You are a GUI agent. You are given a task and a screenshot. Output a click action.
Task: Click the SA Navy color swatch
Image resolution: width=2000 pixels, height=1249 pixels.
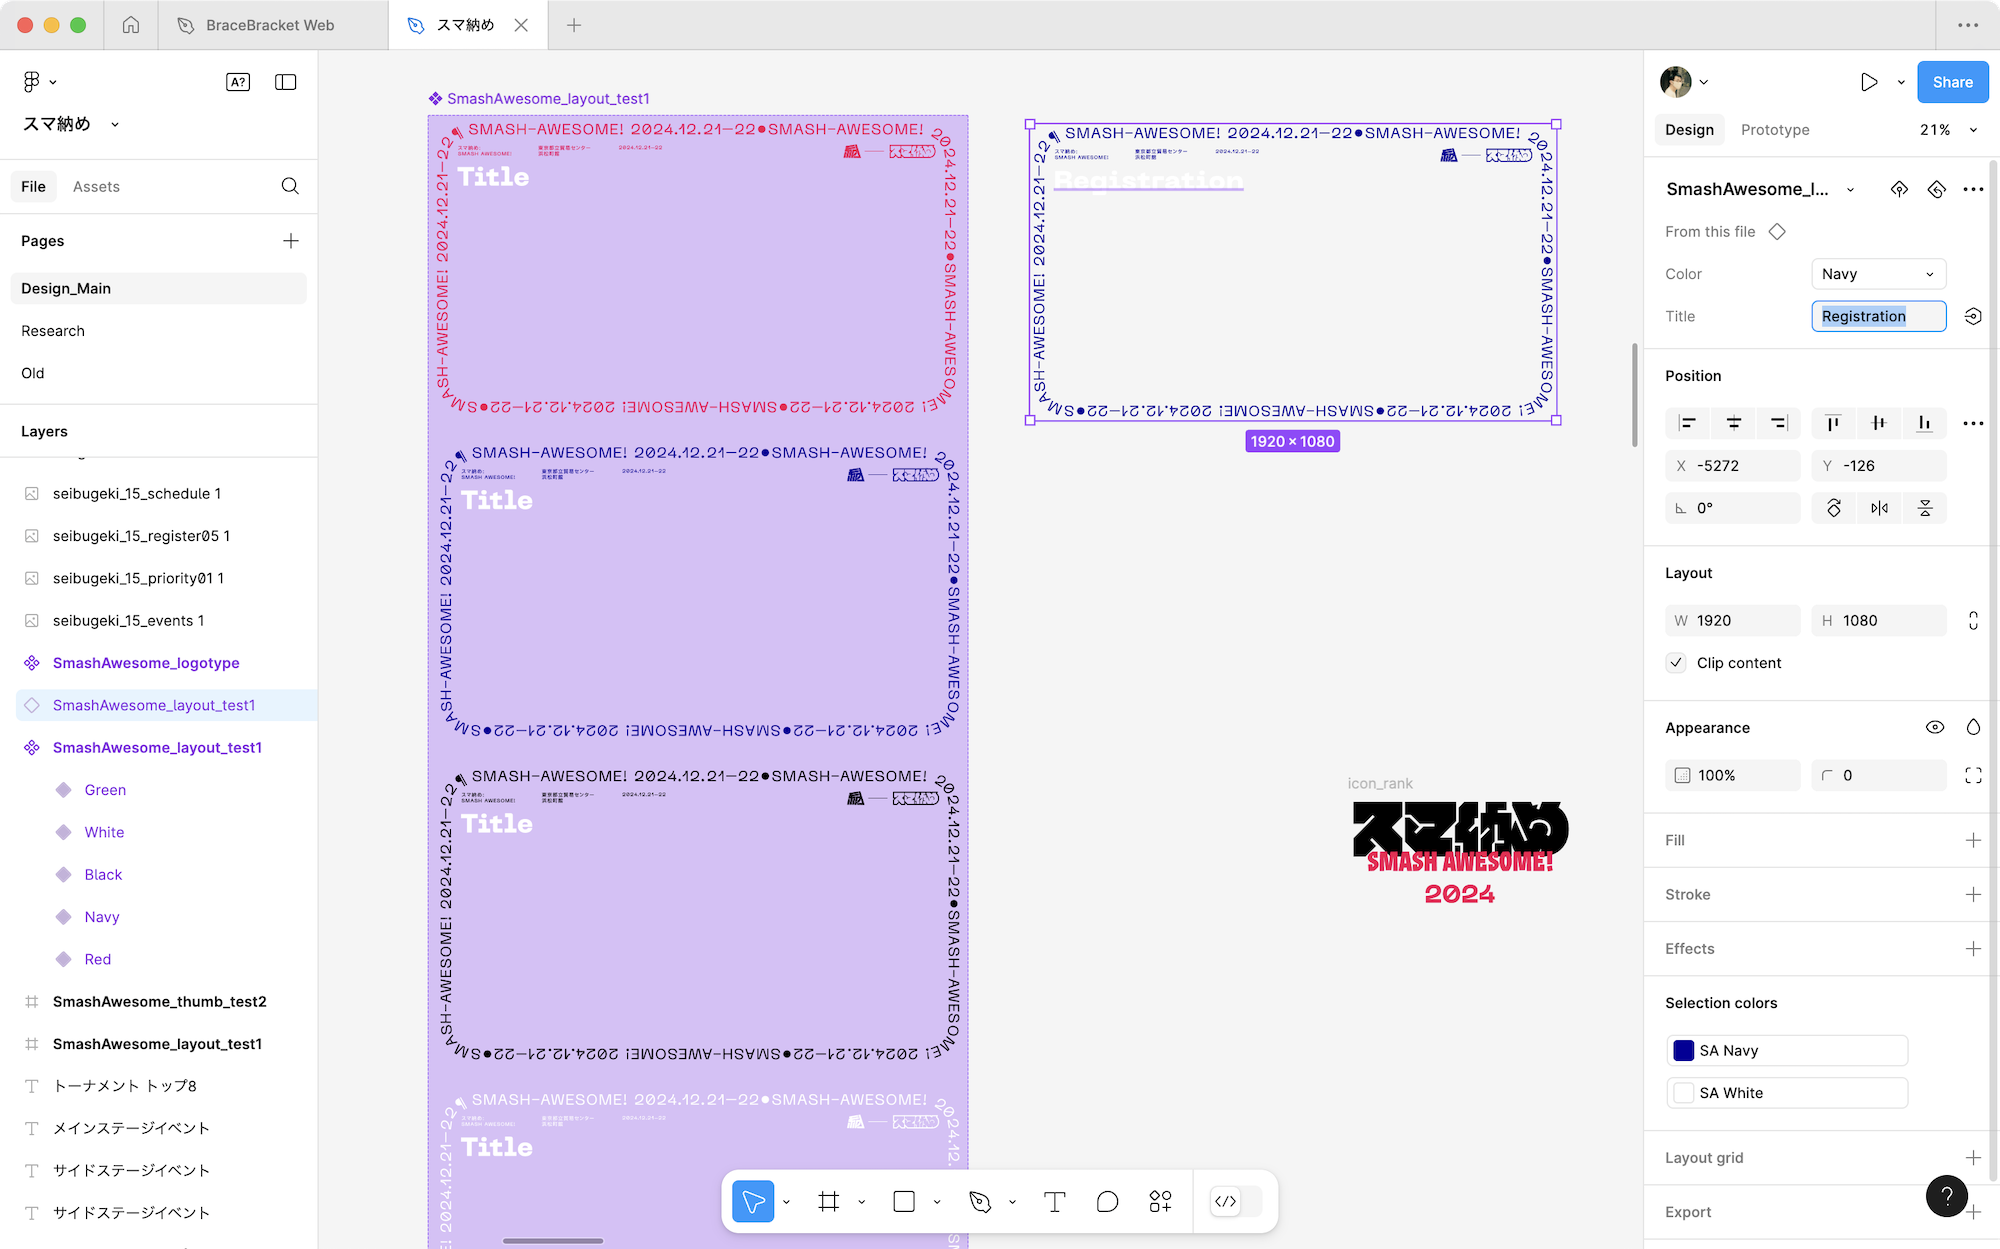(1684, 1051)
